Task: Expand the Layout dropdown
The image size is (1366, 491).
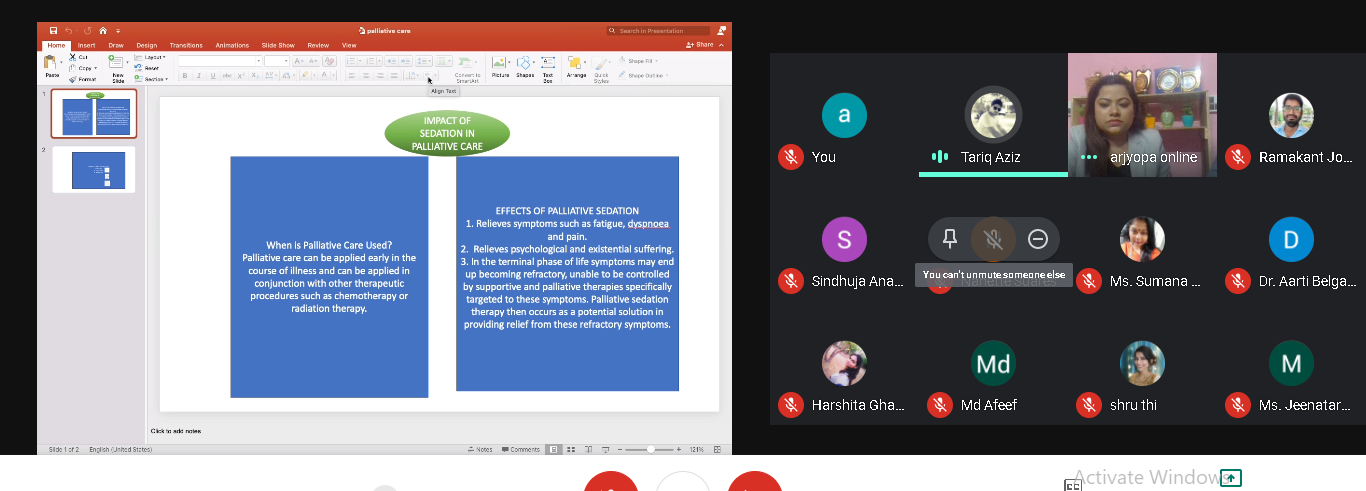Action: click(x=153, y=57)
